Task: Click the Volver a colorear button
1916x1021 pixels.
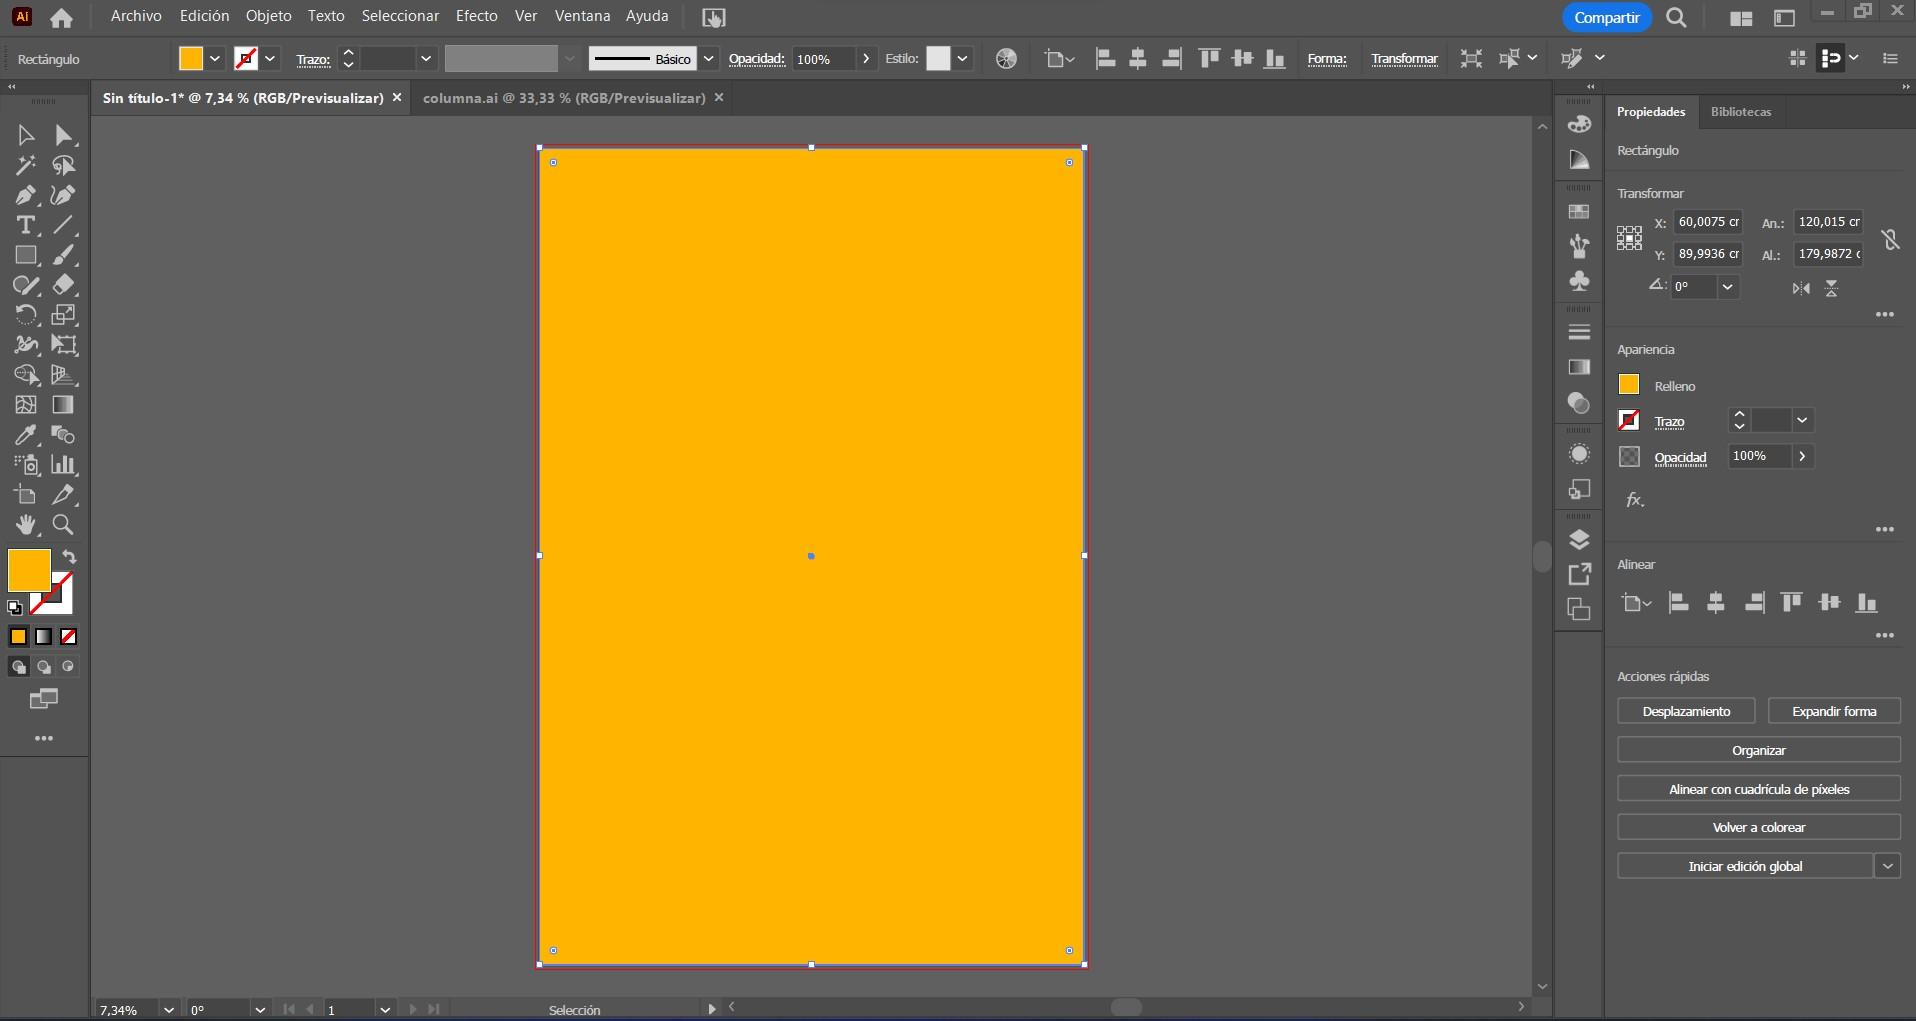Action: click(x=1759, y=827)
